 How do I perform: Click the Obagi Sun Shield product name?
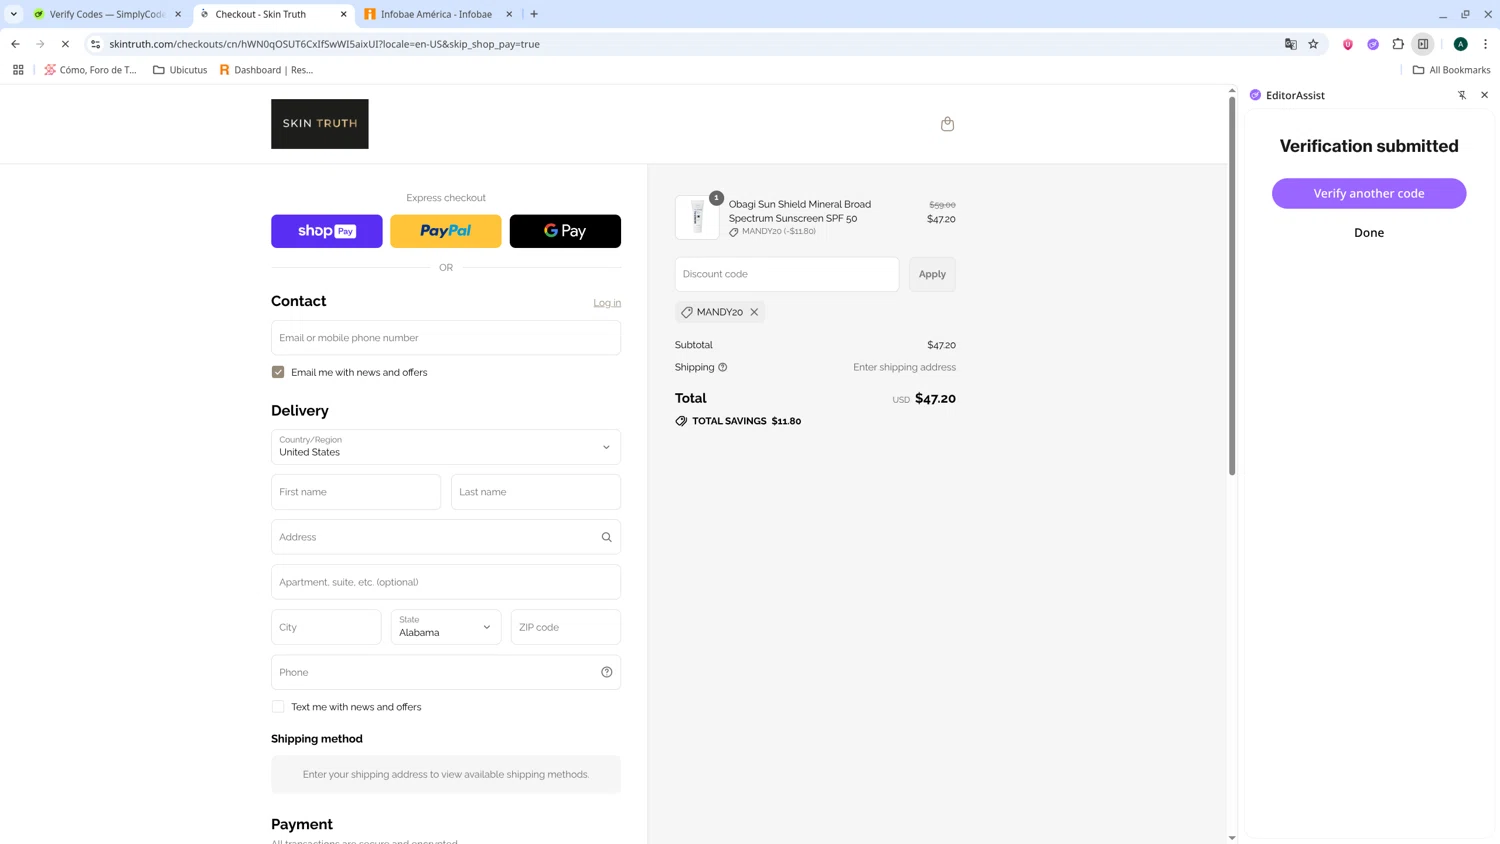pyautogui.click(x=800, y=211)
